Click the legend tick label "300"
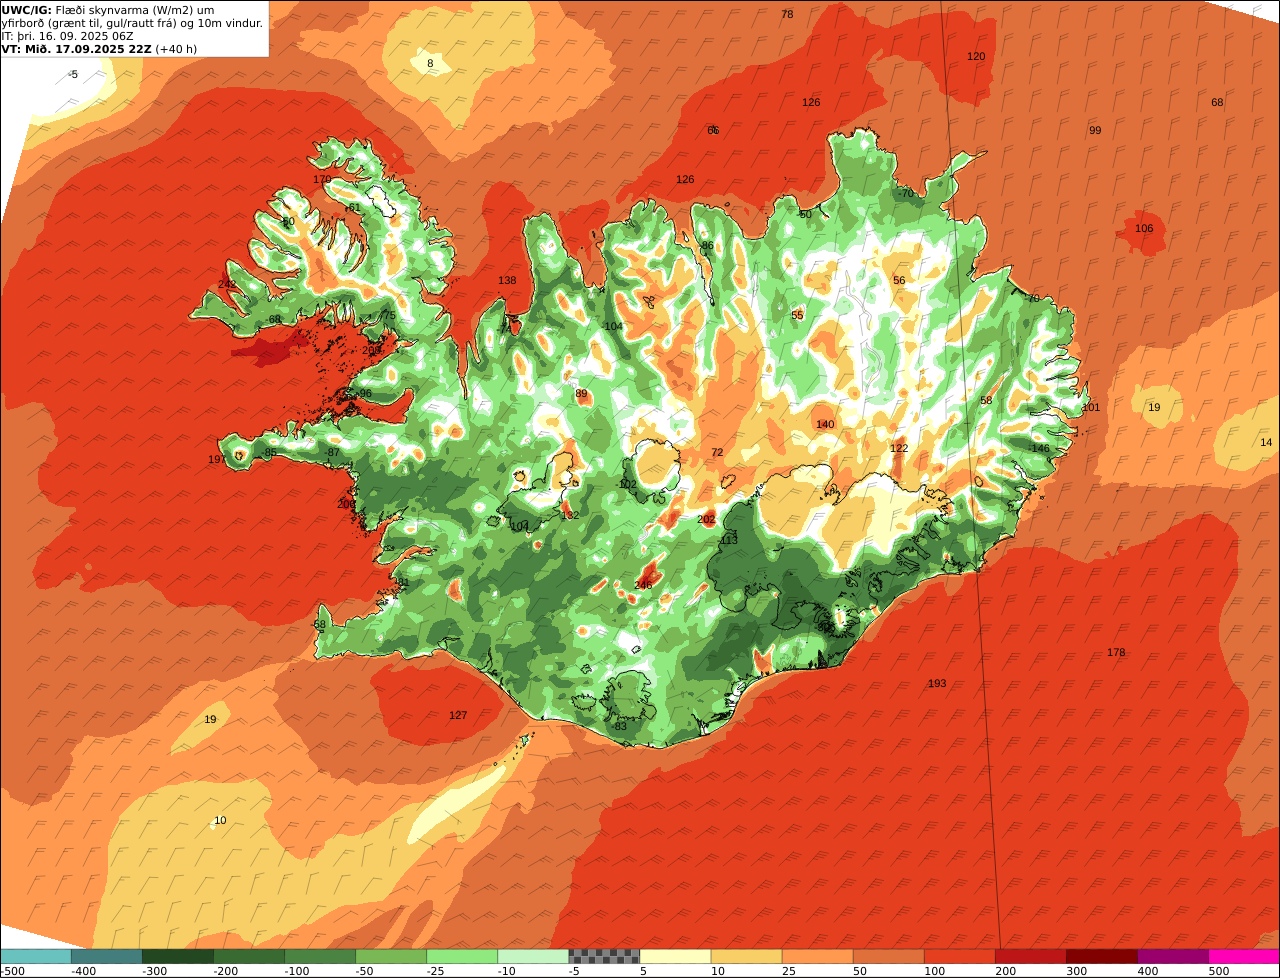The image size is (1280, 978). click(1076, 971)
